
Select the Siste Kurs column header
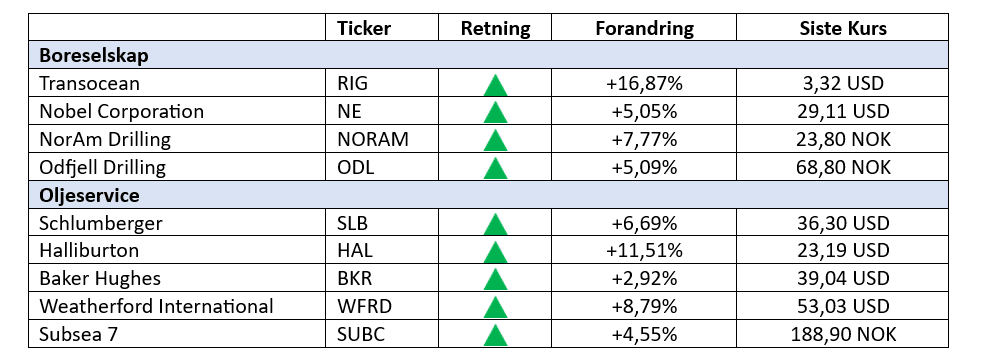pyautogui.click(x=842, y=28)
